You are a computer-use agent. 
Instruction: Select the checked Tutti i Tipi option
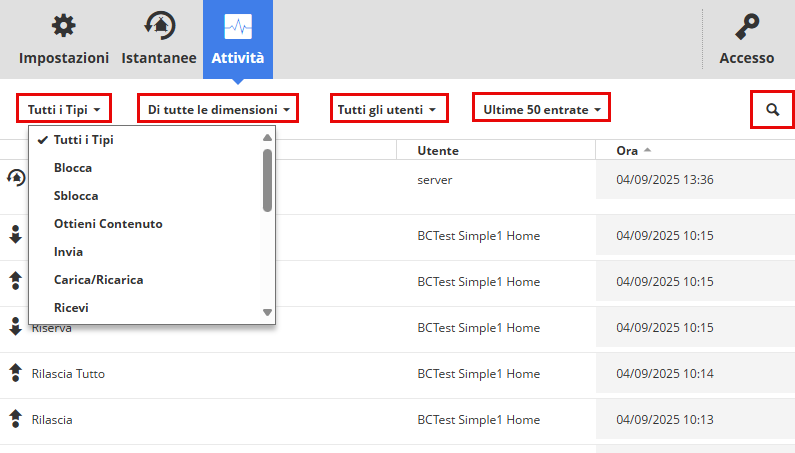pos(84,140)
